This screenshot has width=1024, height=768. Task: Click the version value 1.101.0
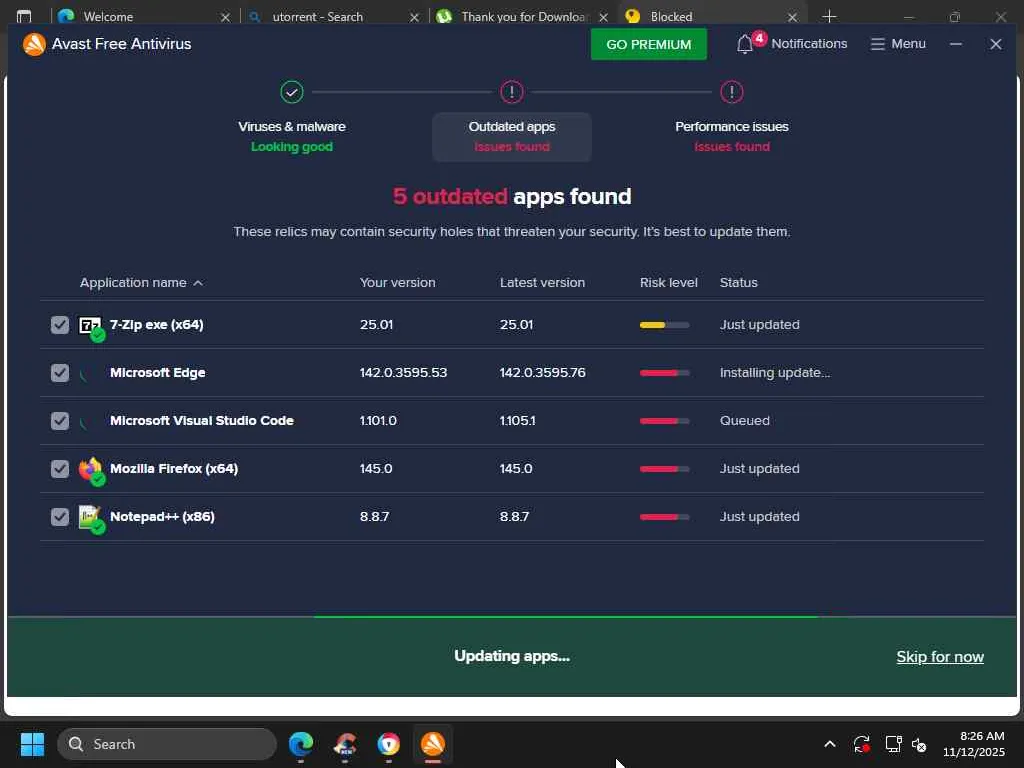click(378, 421)
